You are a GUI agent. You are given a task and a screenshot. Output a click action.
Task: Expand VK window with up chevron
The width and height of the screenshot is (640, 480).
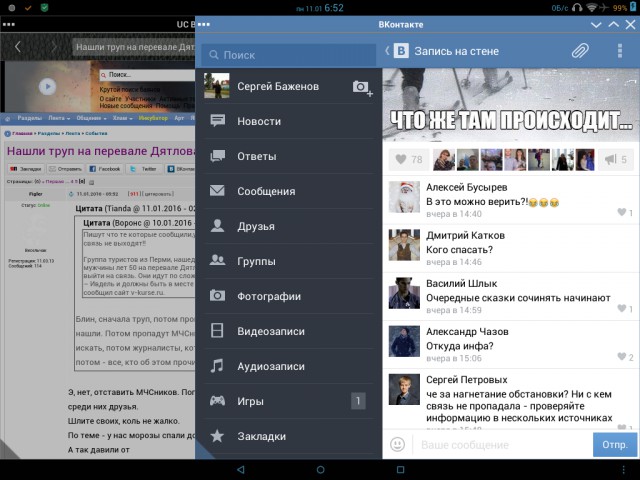click(613, 25)
